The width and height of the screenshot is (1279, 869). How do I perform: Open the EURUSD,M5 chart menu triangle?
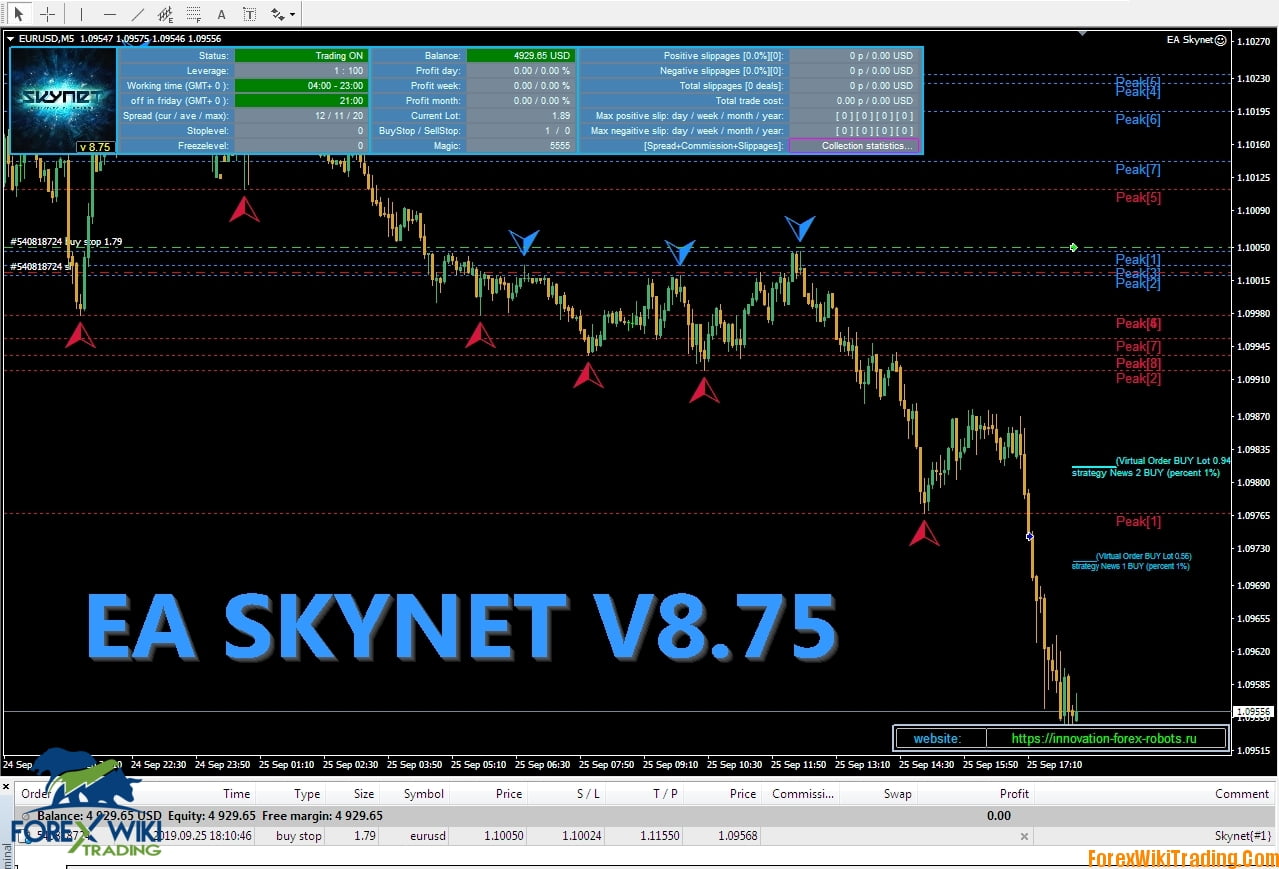pos(11,39)
